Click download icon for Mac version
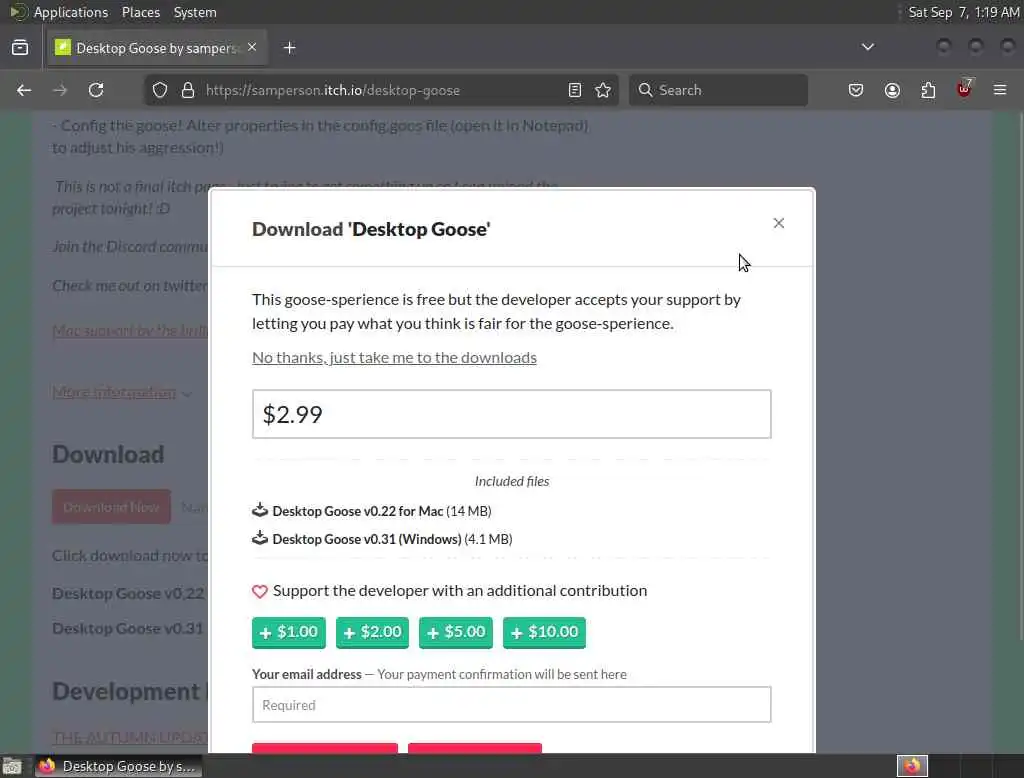 coord(260,510)
